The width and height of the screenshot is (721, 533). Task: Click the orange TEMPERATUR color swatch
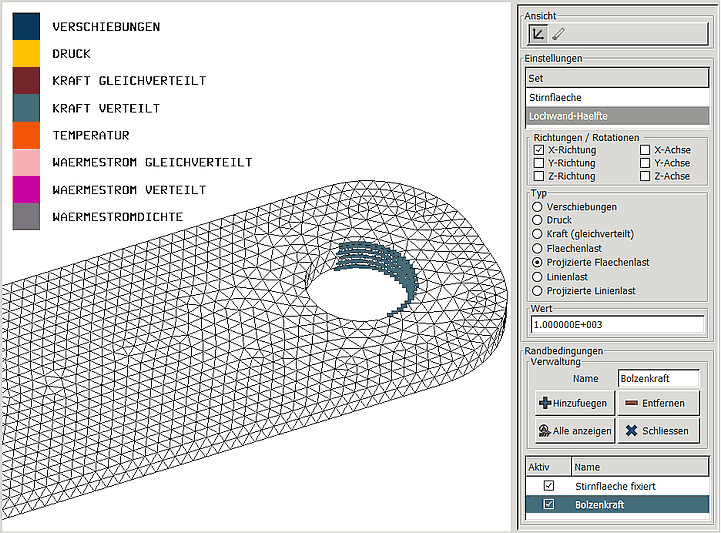(26, 135)
